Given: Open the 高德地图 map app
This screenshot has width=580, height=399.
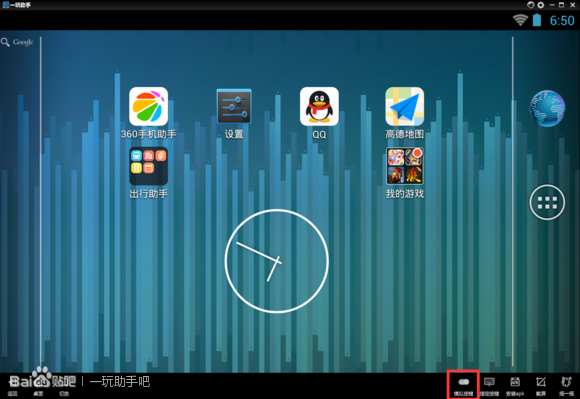Looking at the screenshot, I should [405, 106].
